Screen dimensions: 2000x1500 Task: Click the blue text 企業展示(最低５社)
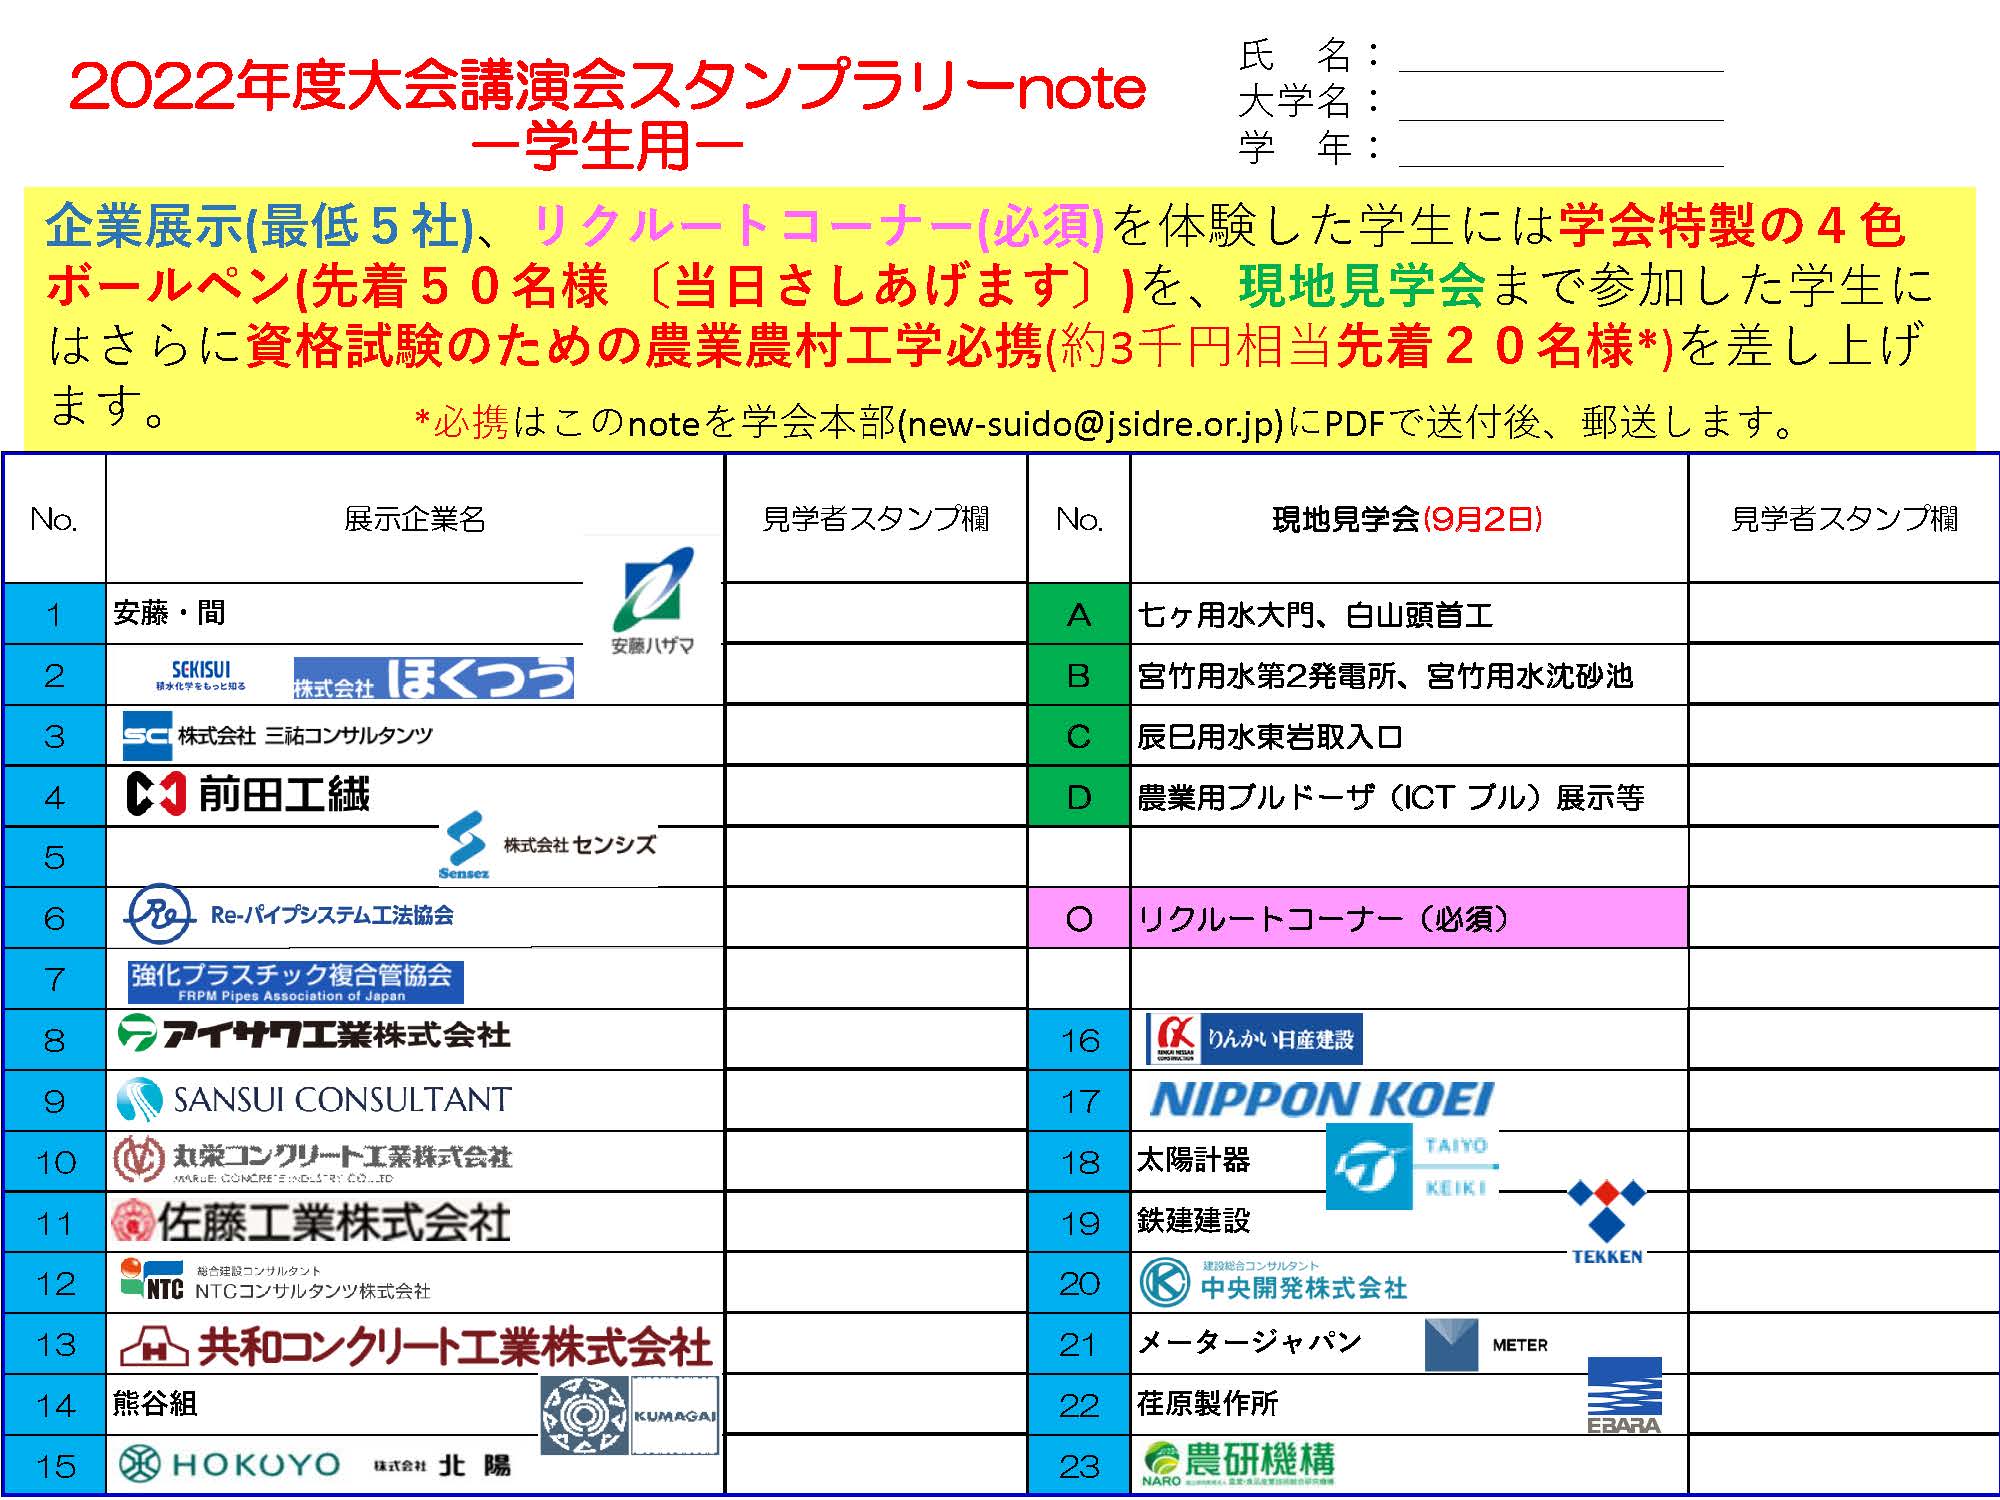259,227
